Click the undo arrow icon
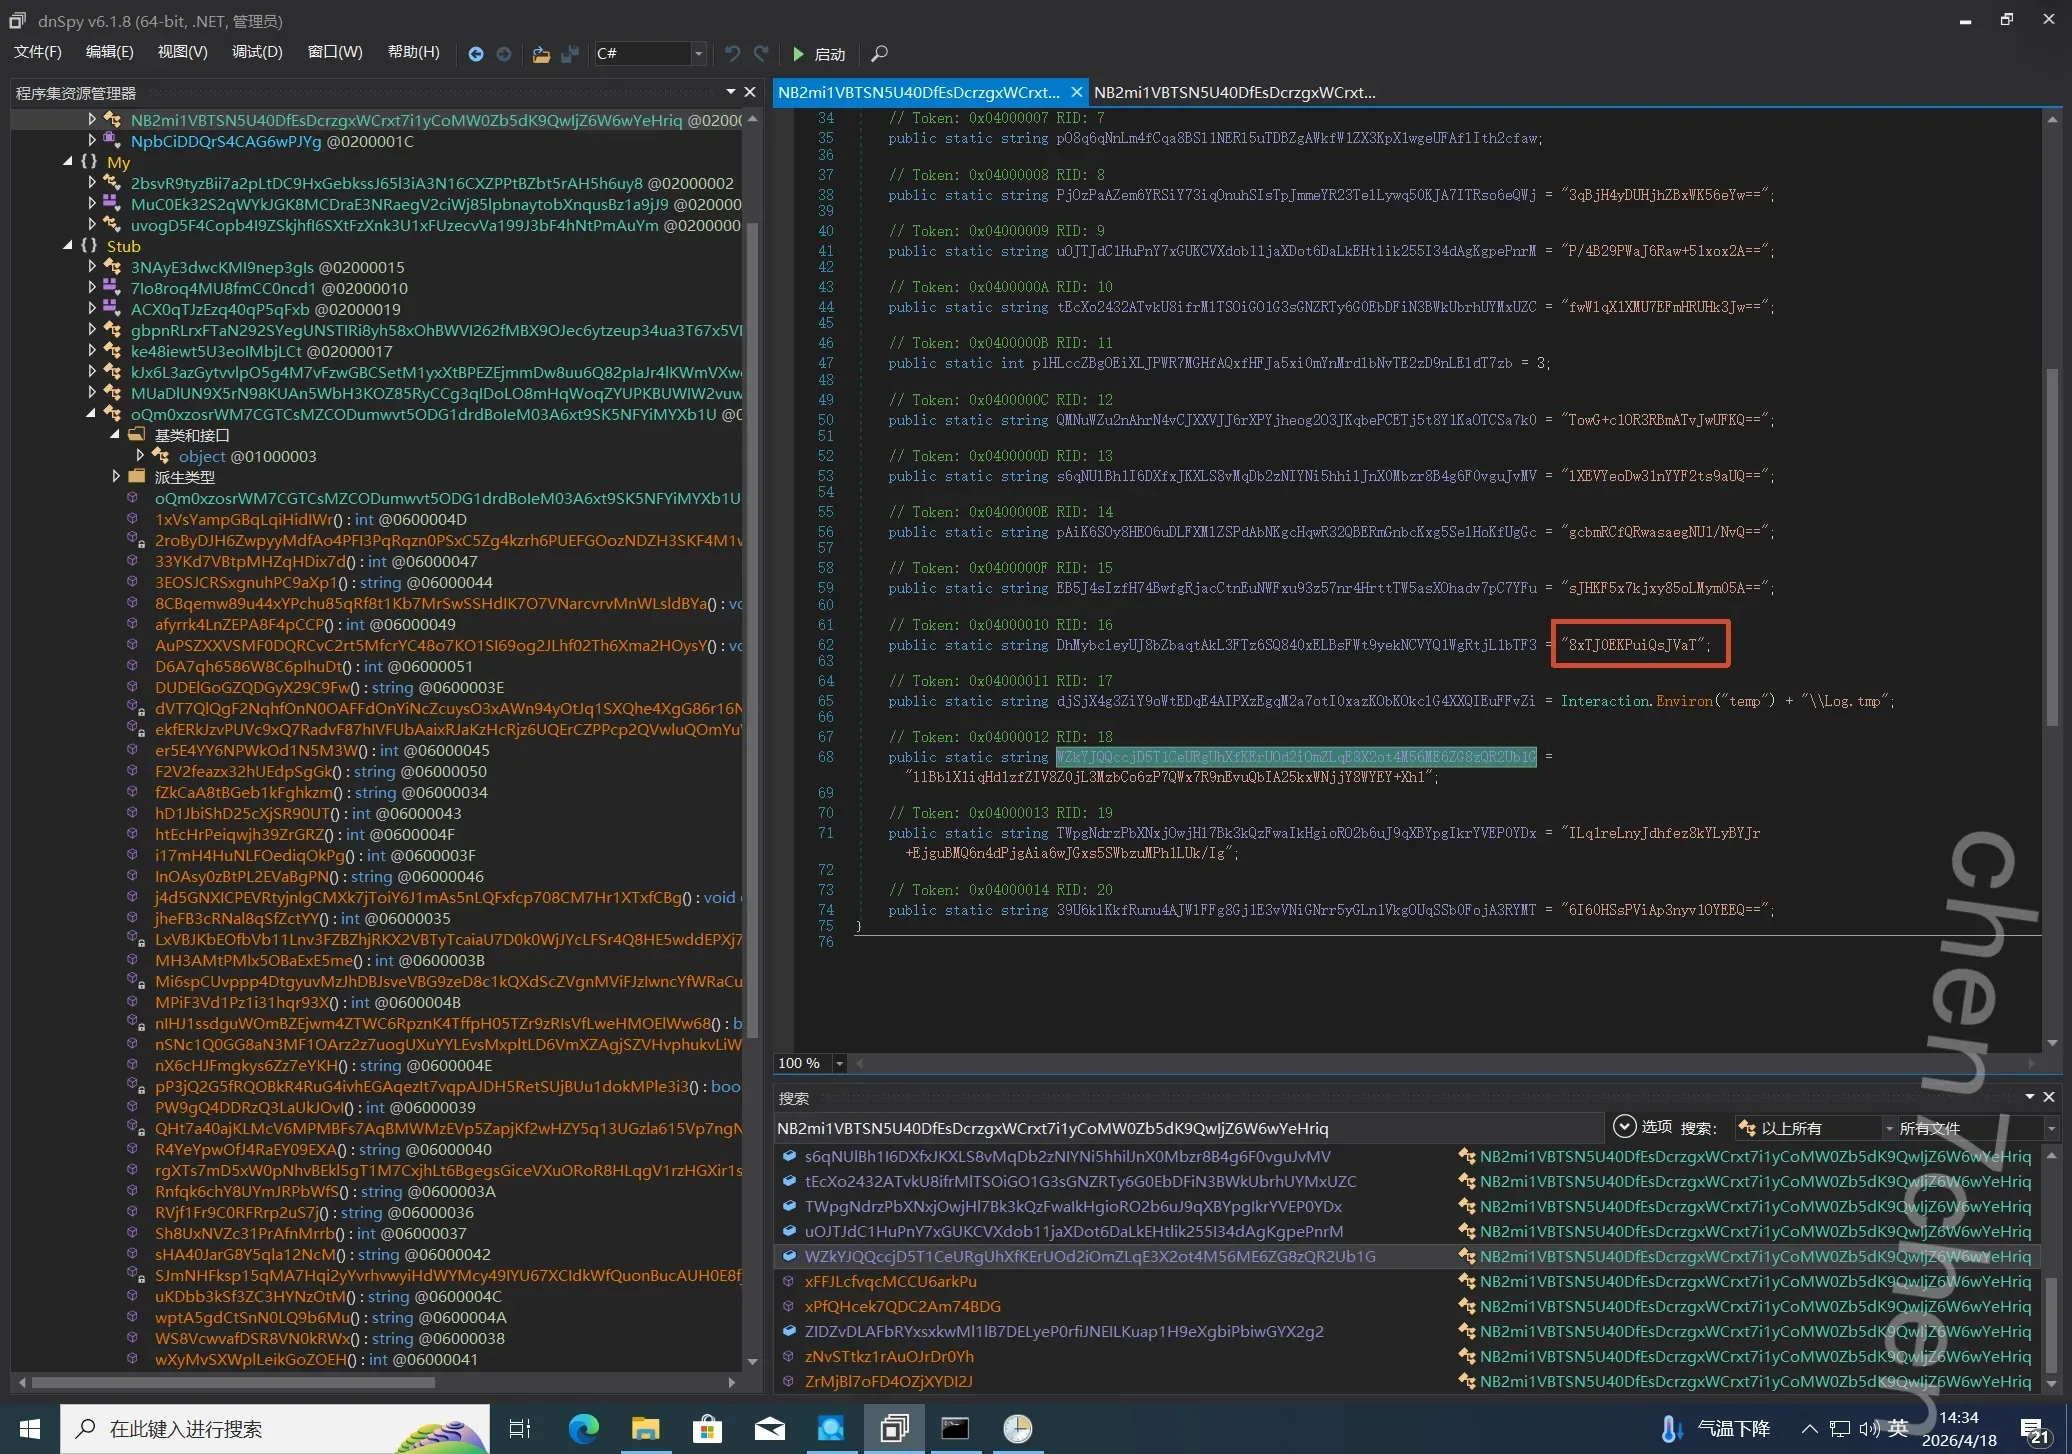This screenshot has height=1454, width=2072. click(x=732, y=54)
